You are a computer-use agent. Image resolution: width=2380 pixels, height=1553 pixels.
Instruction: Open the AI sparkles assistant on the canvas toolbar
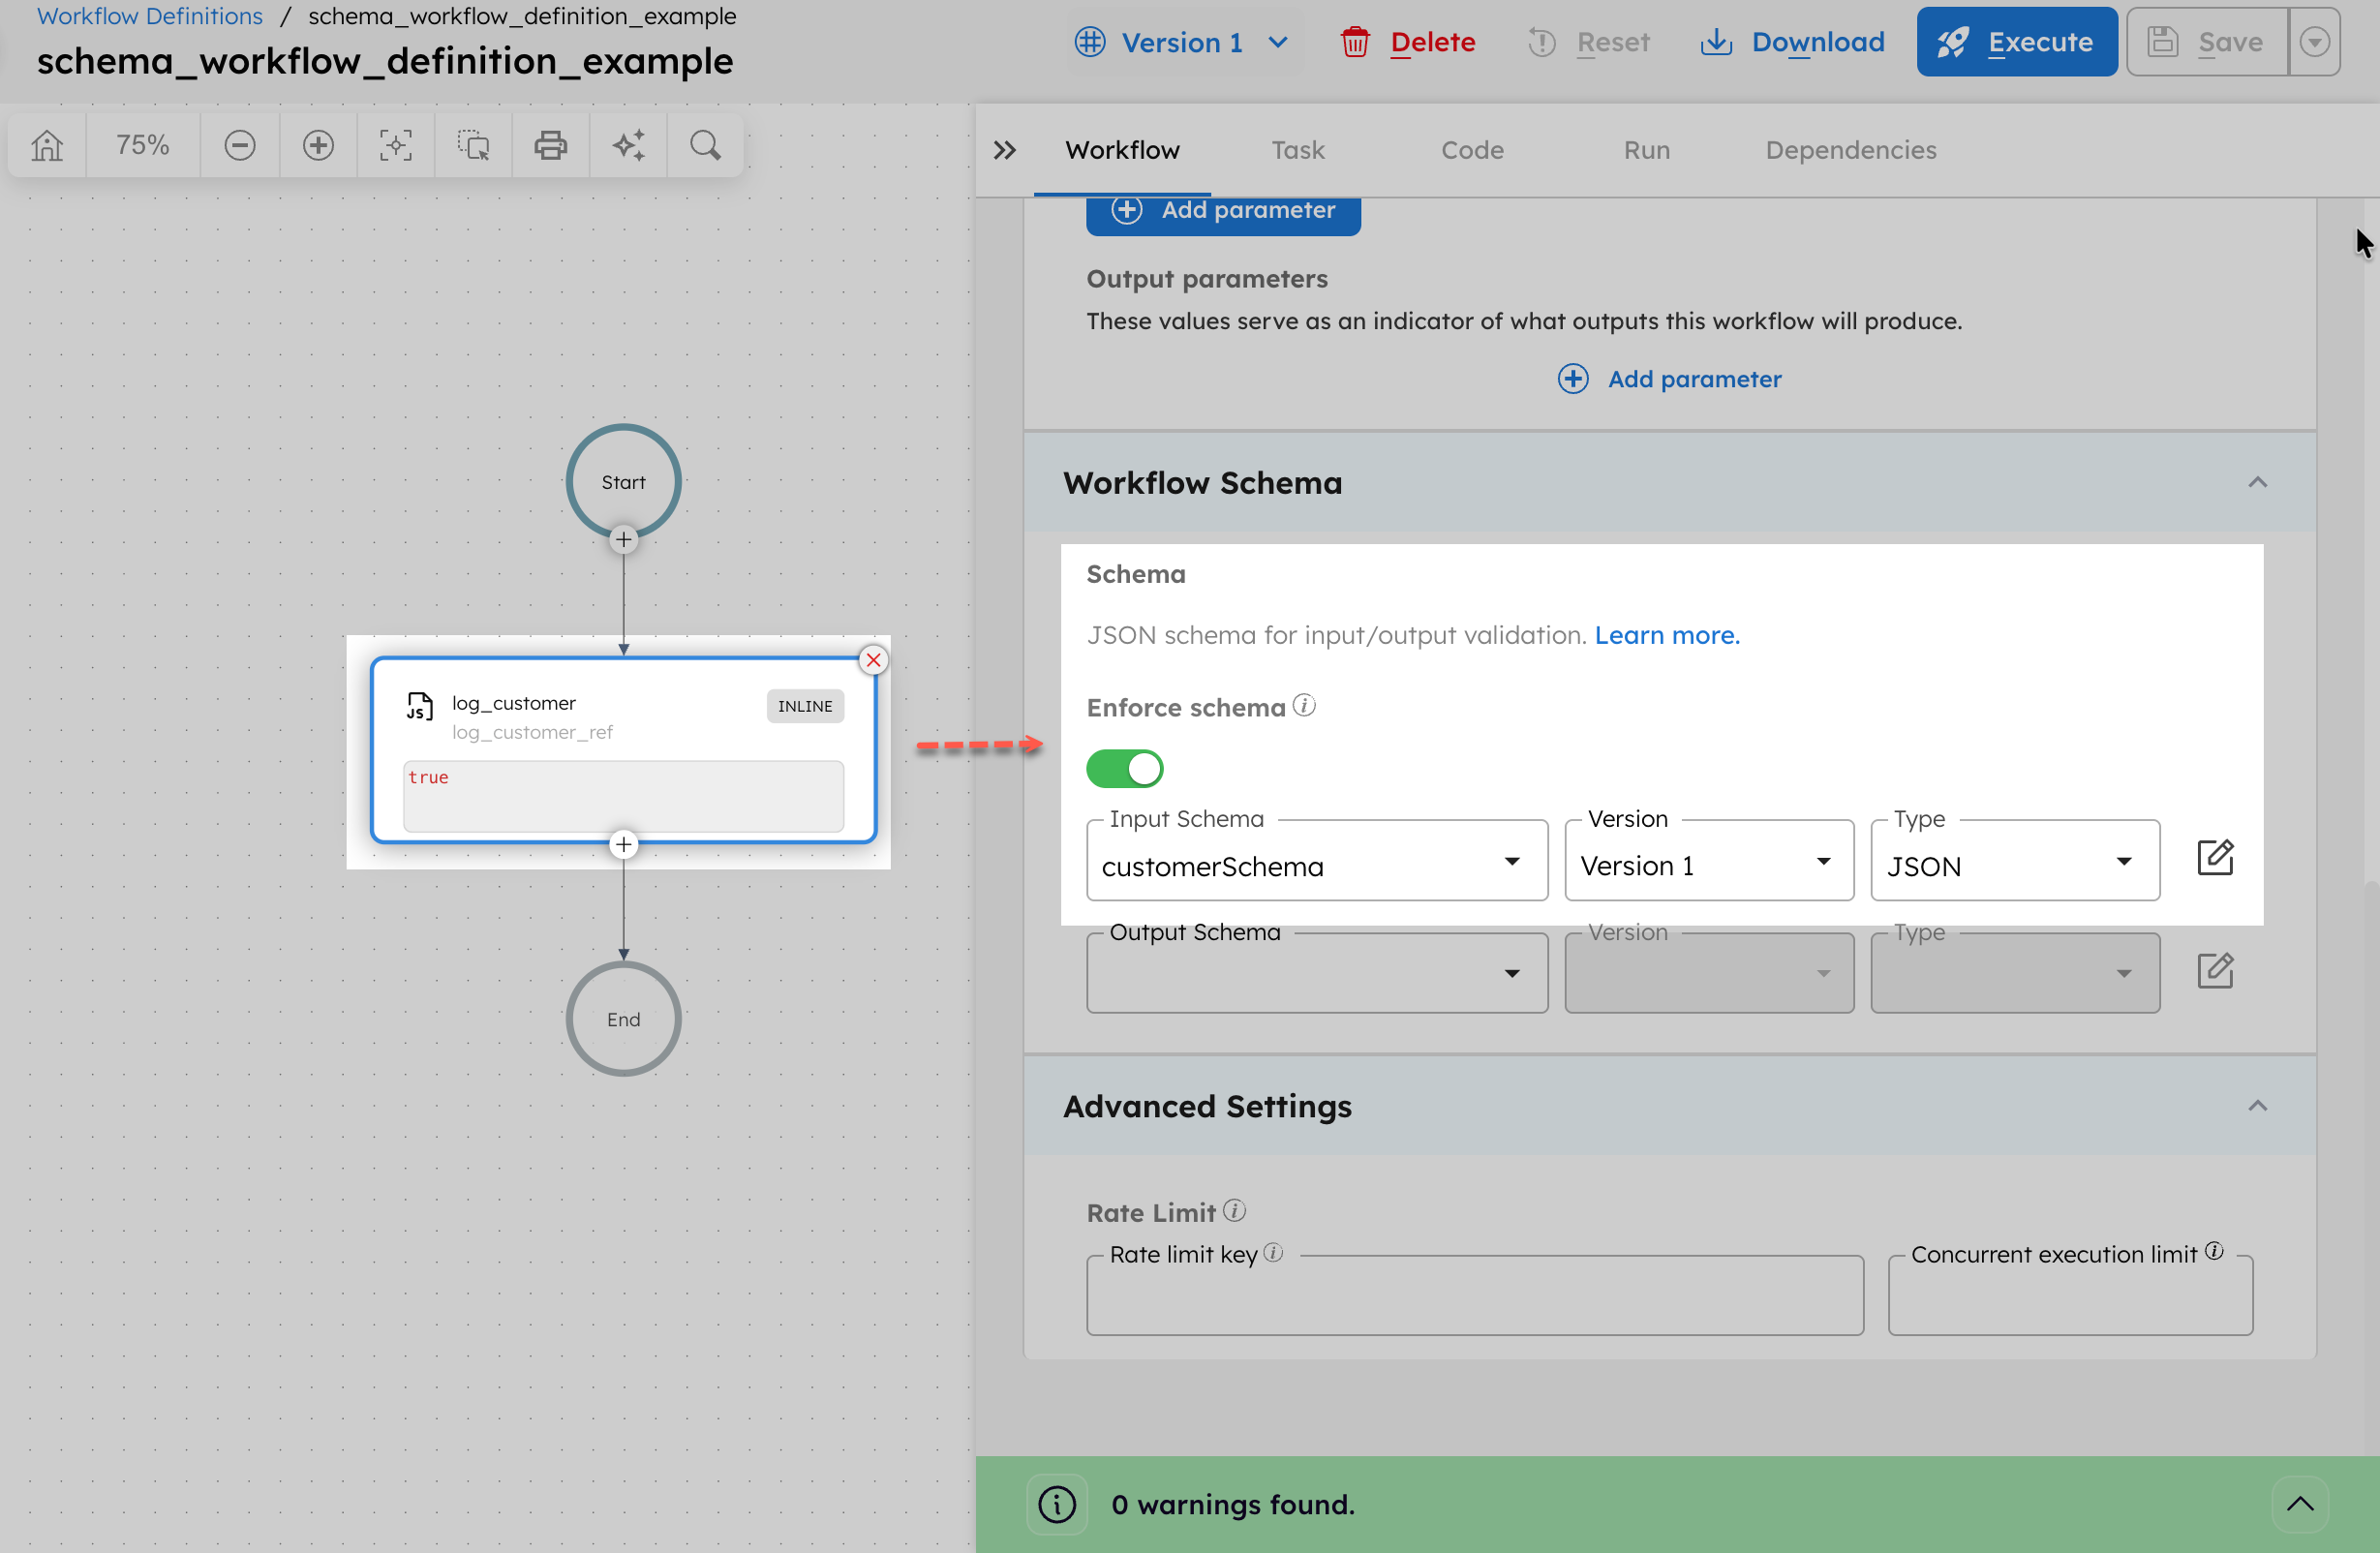tap(629, 145)
